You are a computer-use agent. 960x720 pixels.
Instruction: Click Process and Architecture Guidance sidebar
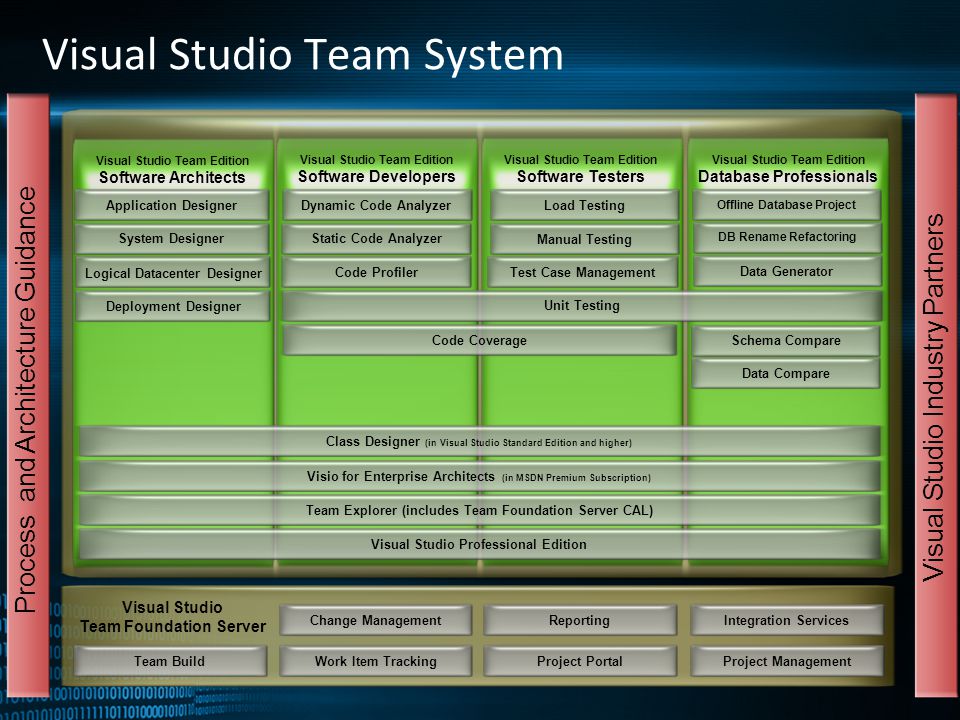point(28,395)
